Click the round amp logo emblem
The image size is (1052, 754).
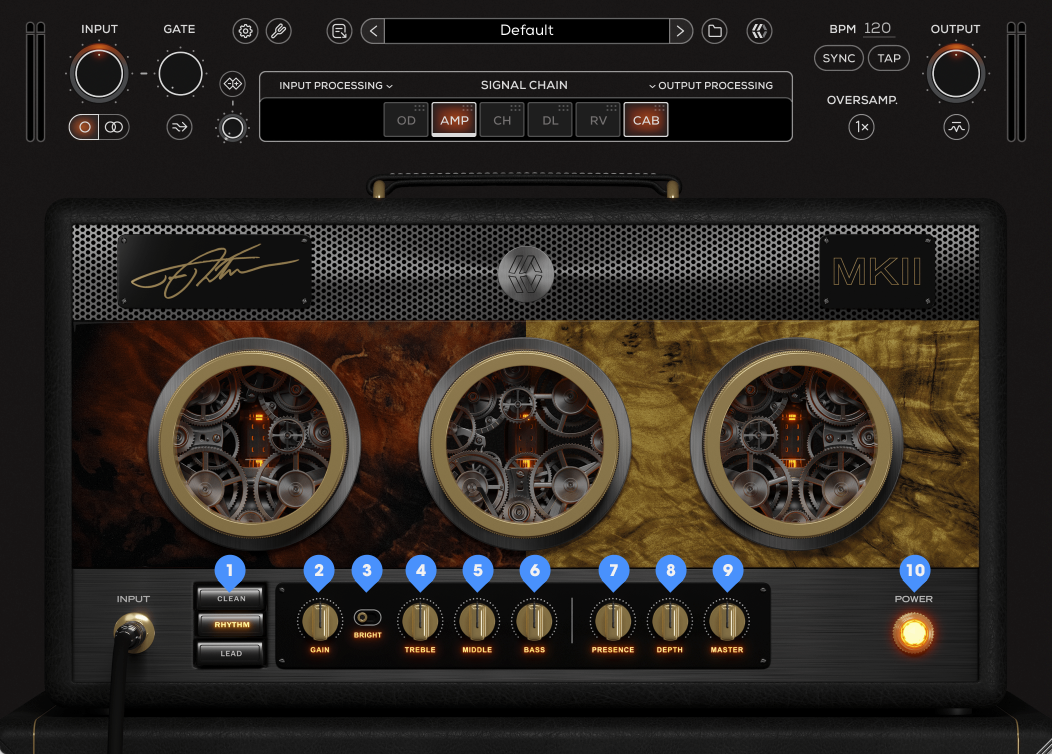click(526, 274)
